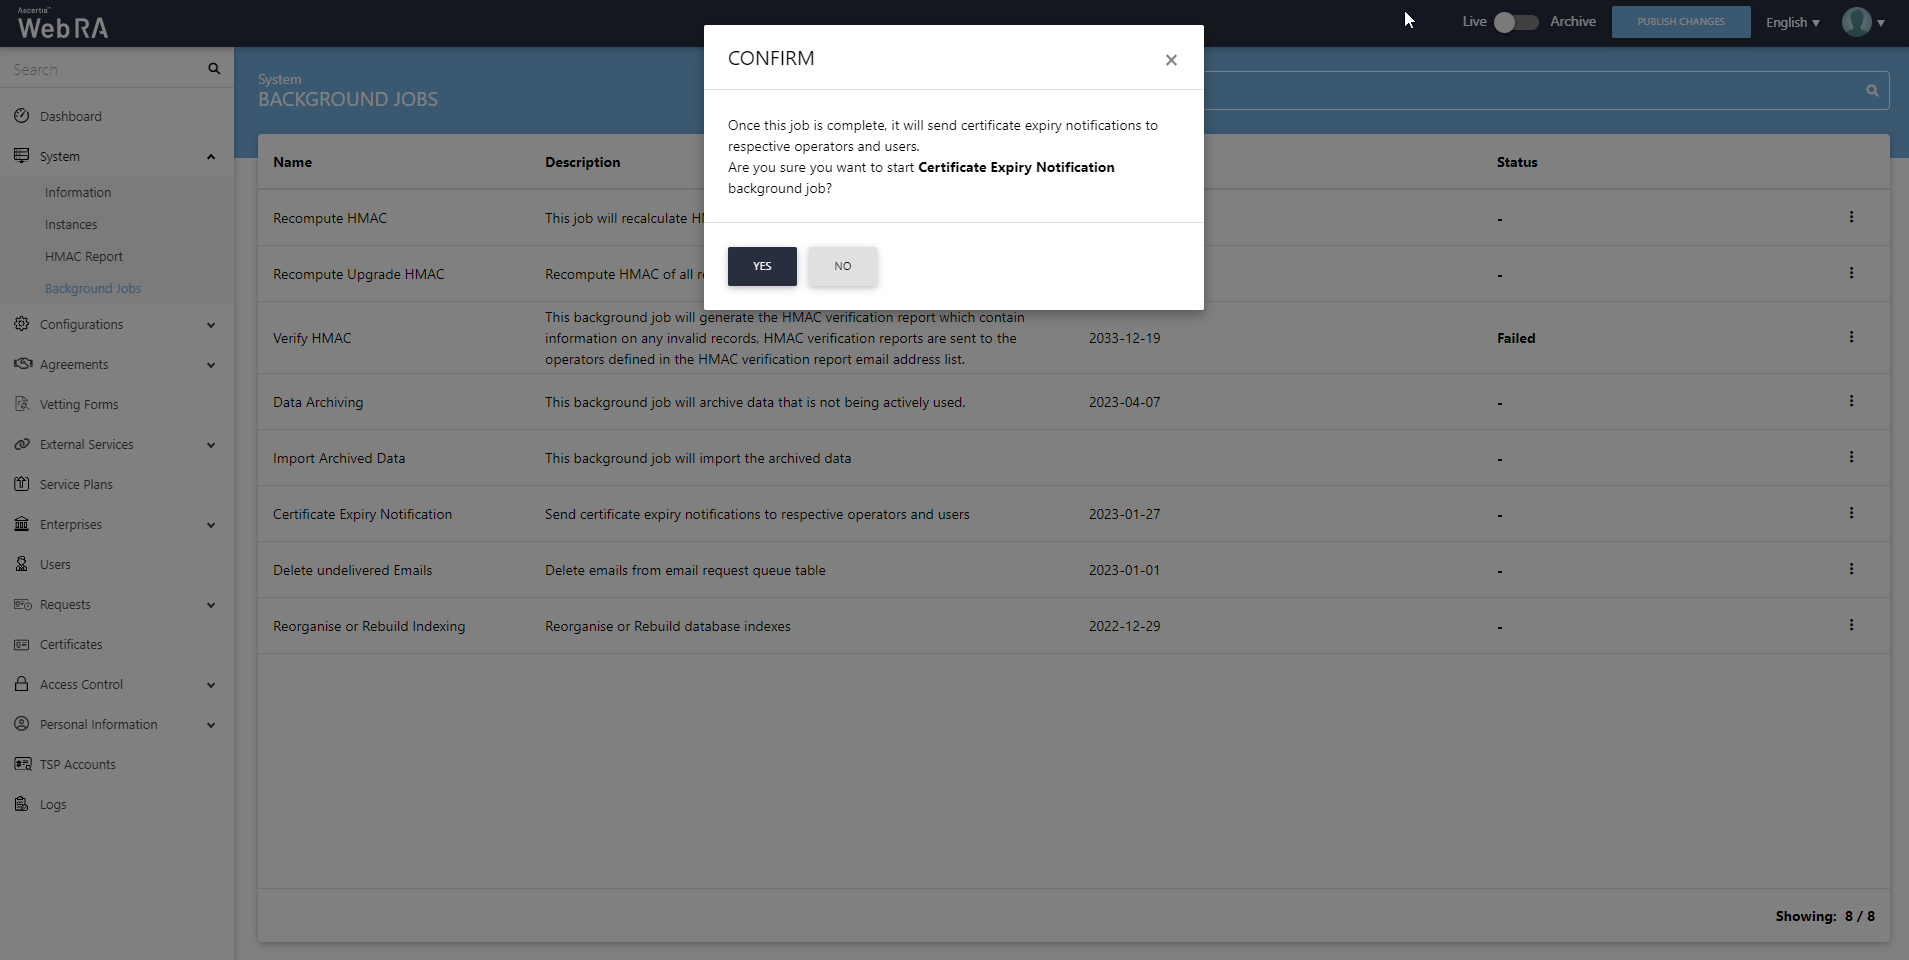Viewport: 1909px width, 960px height.
Task: Open the HMAC Report submenu item
Action: [x=84, y=257]
